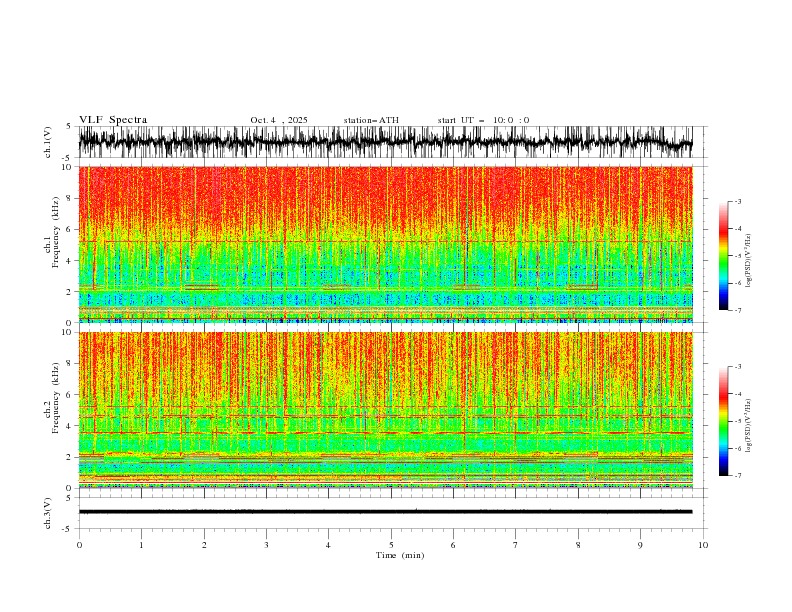
Task: Click the "Time (min)" x-axis label
Action: coord(400,555)
